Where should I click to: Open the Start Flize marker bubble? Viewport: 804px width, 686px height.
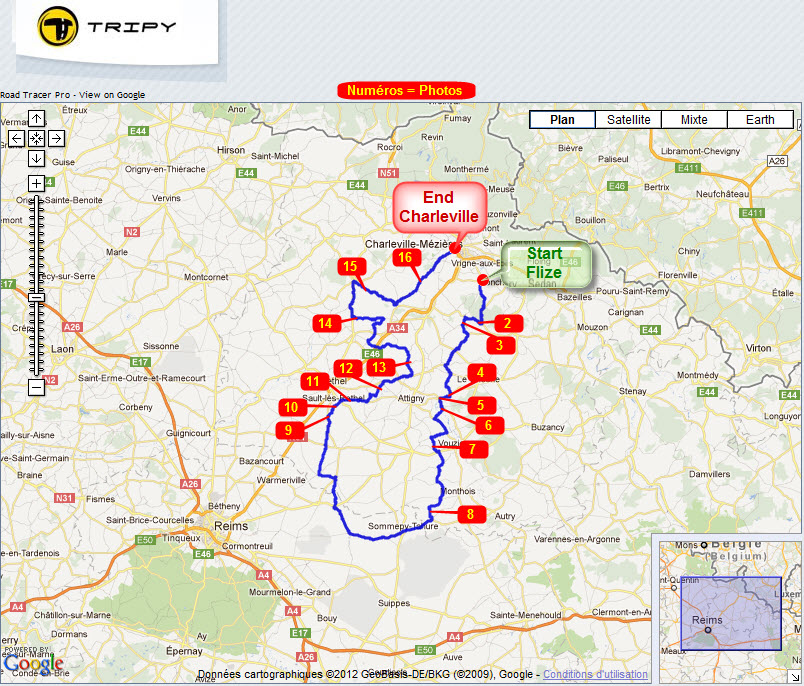click(546, 264)
